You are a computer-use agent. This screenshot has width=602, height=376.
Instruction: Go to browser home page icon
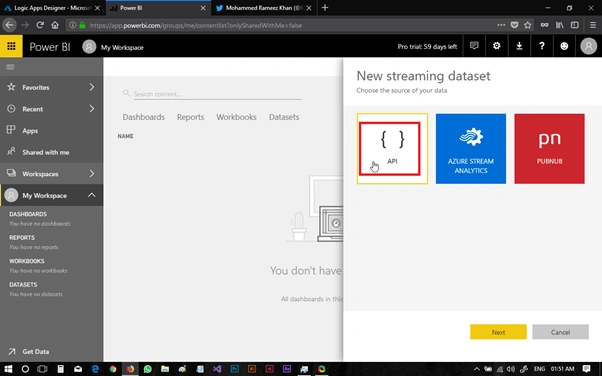point(55,25)
